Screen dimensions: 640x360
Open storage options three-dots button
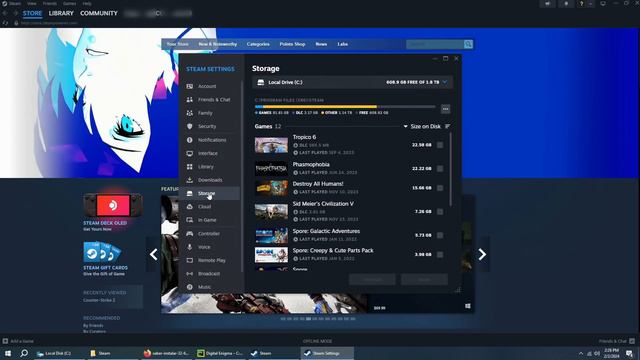tap(445, 109)
